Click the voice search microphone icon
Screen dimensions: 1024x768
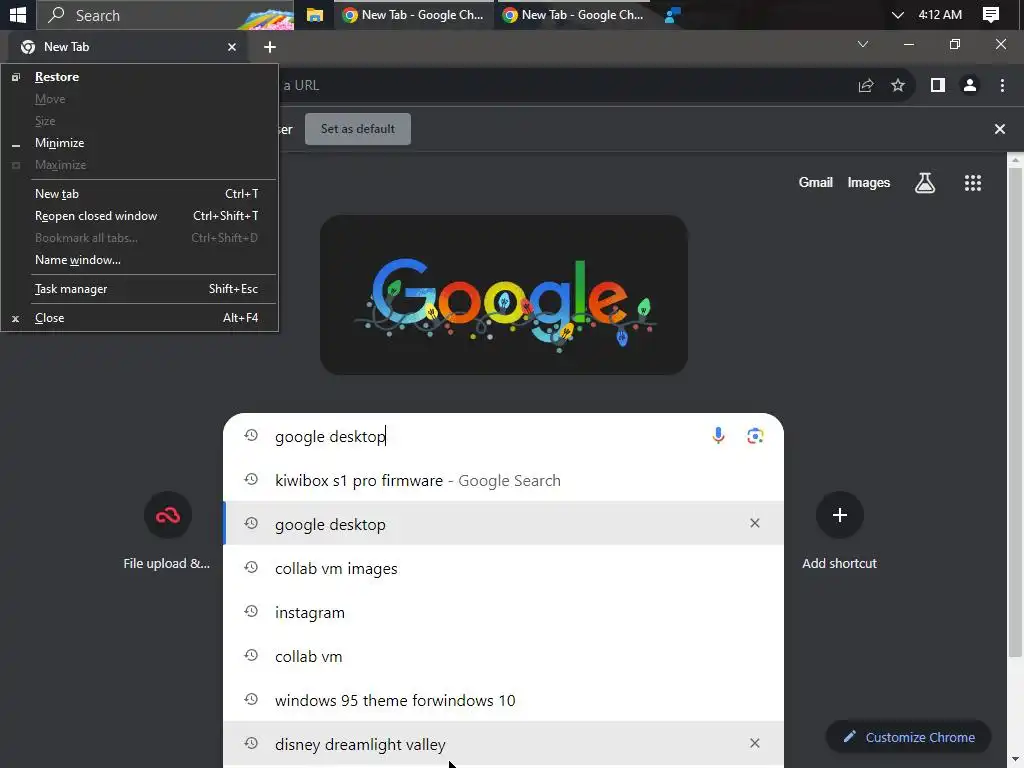coord(718,436)
